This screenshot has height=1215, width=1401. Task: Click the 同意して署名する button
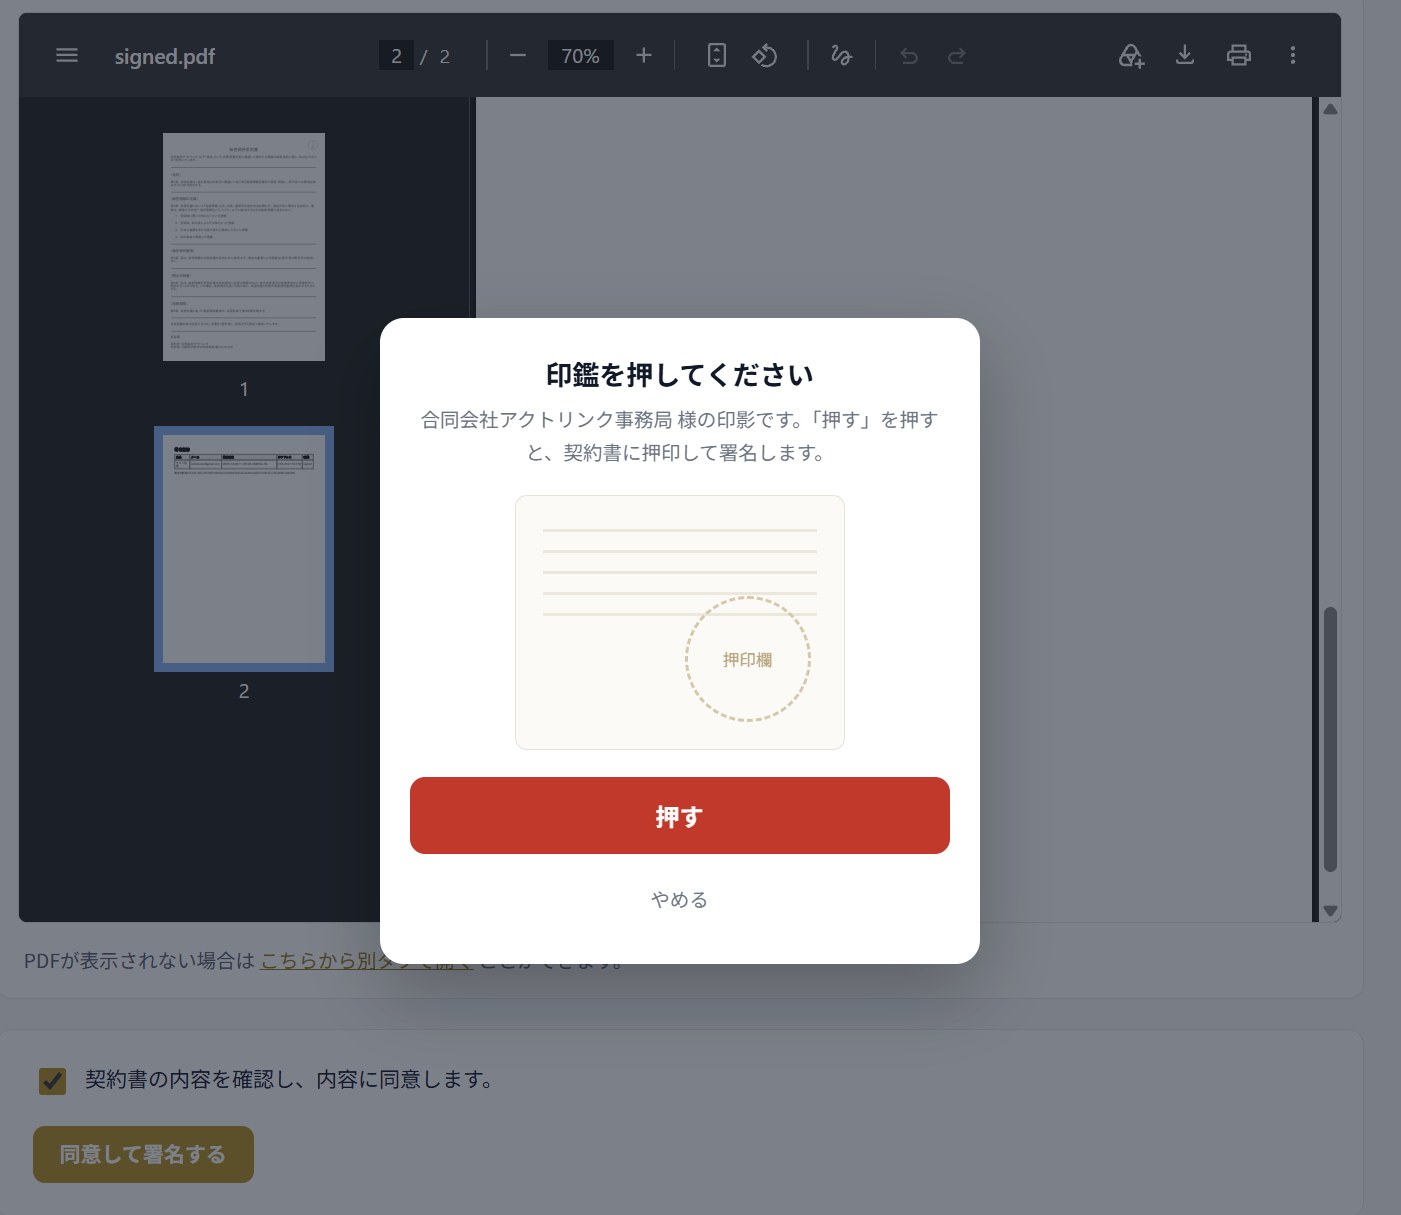tap(143, 1154)
